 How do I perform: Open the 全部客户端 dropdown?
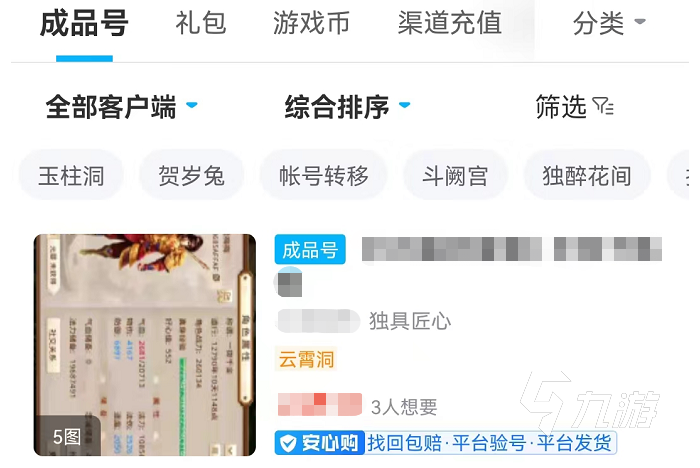(x=121, y=107)
